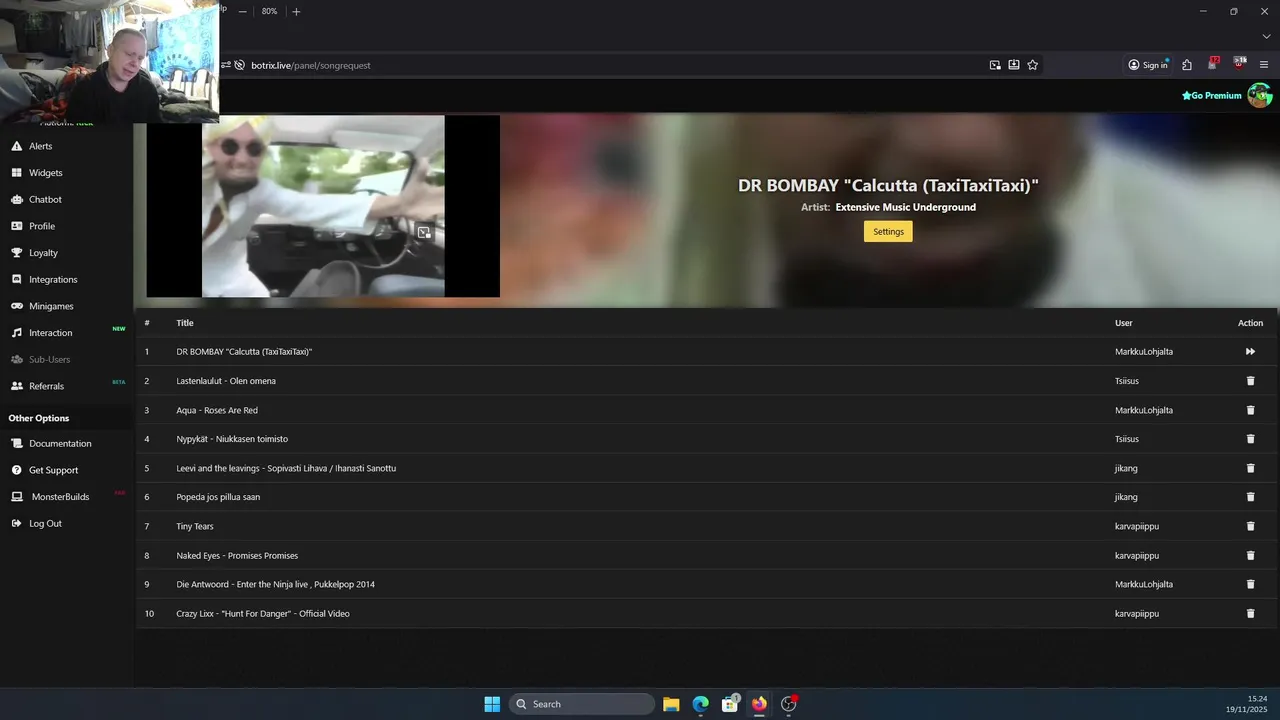Open the Firefox hamburger application menu
This screenshot has height=720, width=1280.
[1264, 65]
